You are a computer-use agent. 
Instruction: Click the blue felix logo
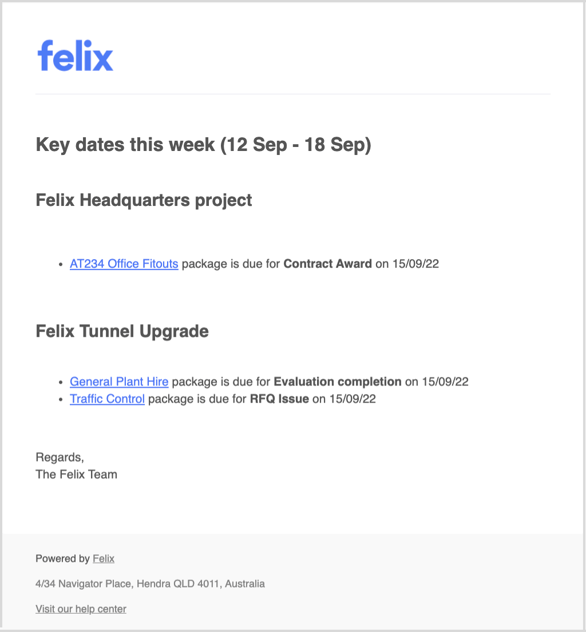click(x=75, y=56)
